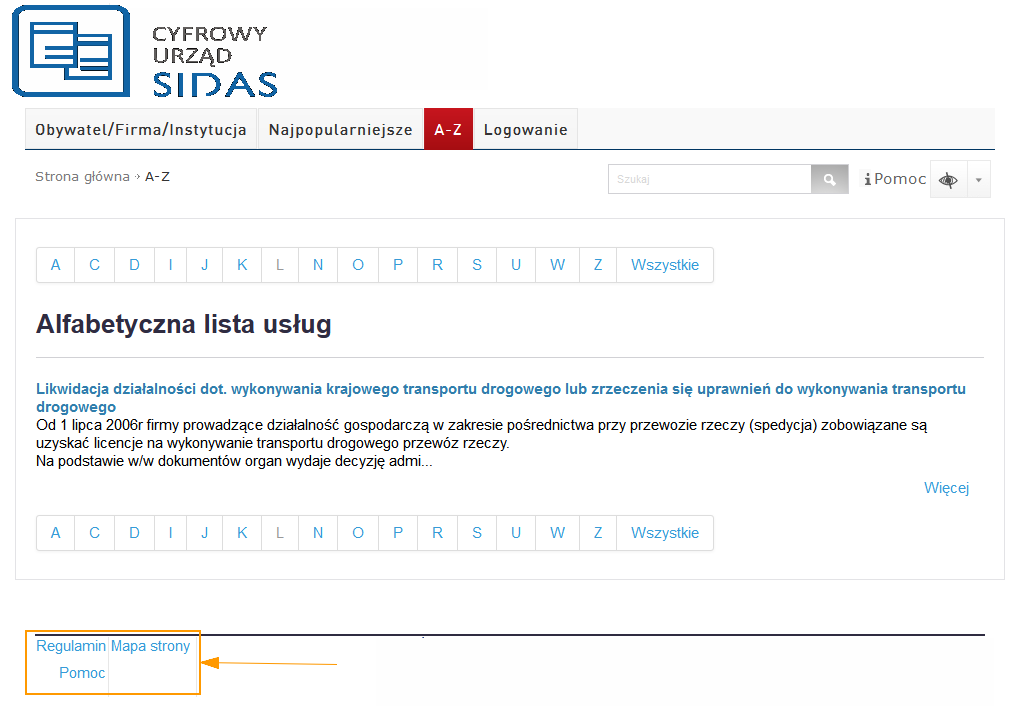
Task: Open the Regulamin footer link
Action: 71,646
